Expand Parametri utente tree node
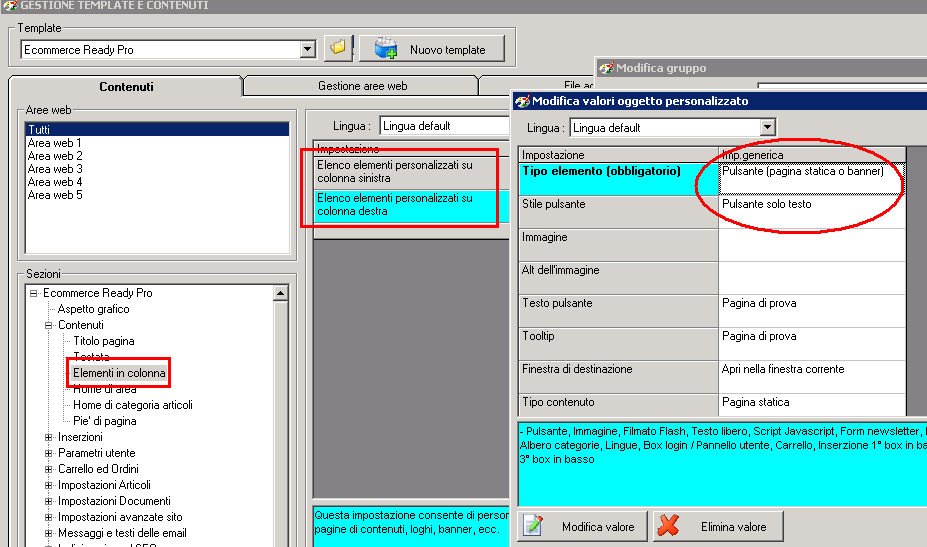927x547 pixels. click(x=49, y=453)
